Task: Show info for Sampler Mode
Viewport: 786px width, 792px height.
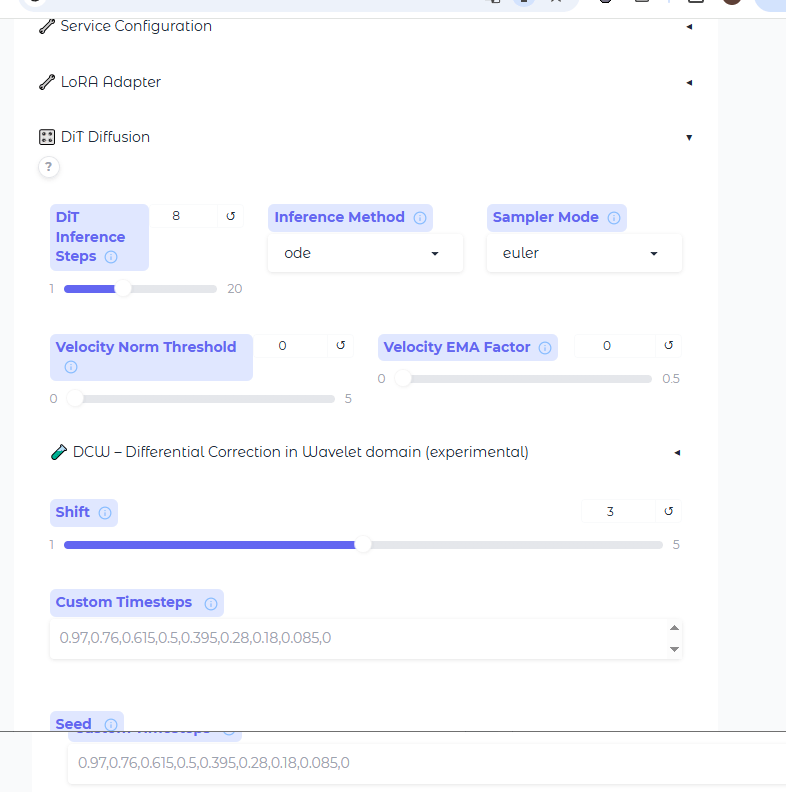Action: tap(614, 218)
